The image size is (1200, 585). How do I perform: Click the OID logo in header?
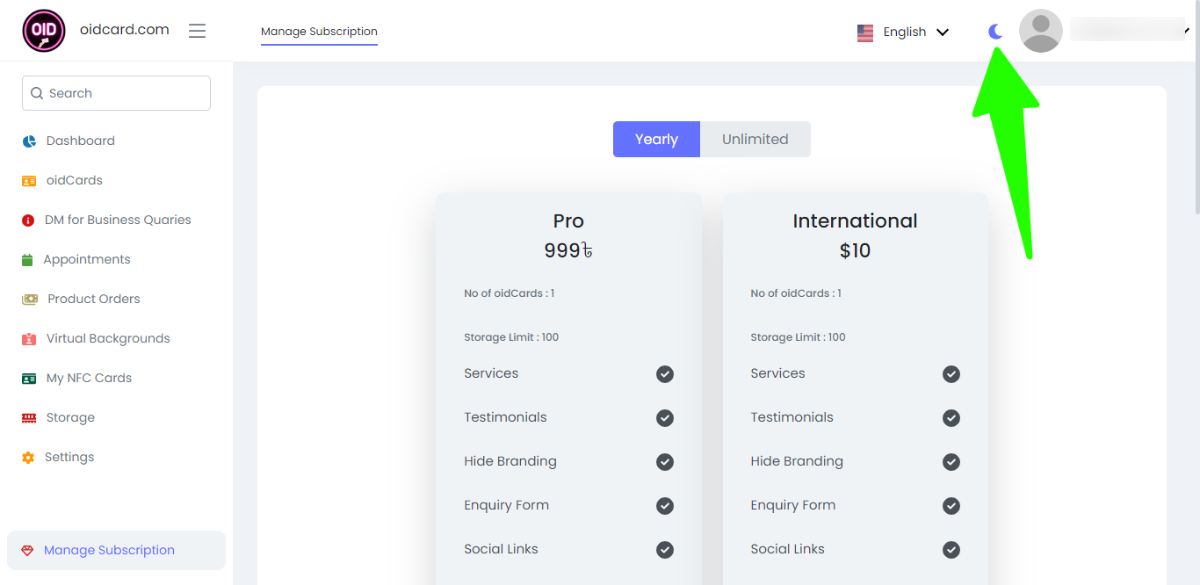[43, 31]
